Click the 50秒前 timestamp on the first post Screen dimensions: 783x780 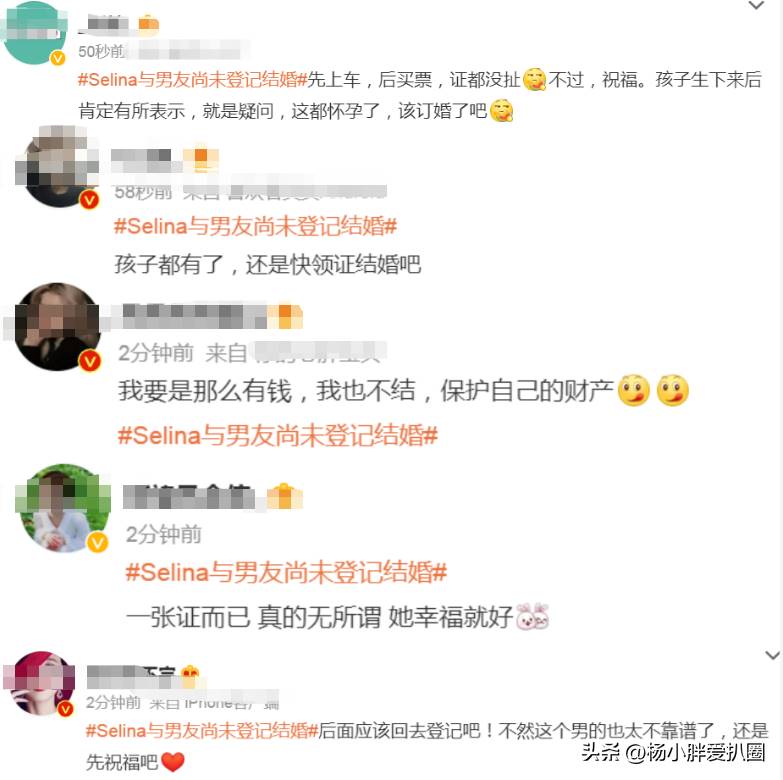tap(101, 51)
